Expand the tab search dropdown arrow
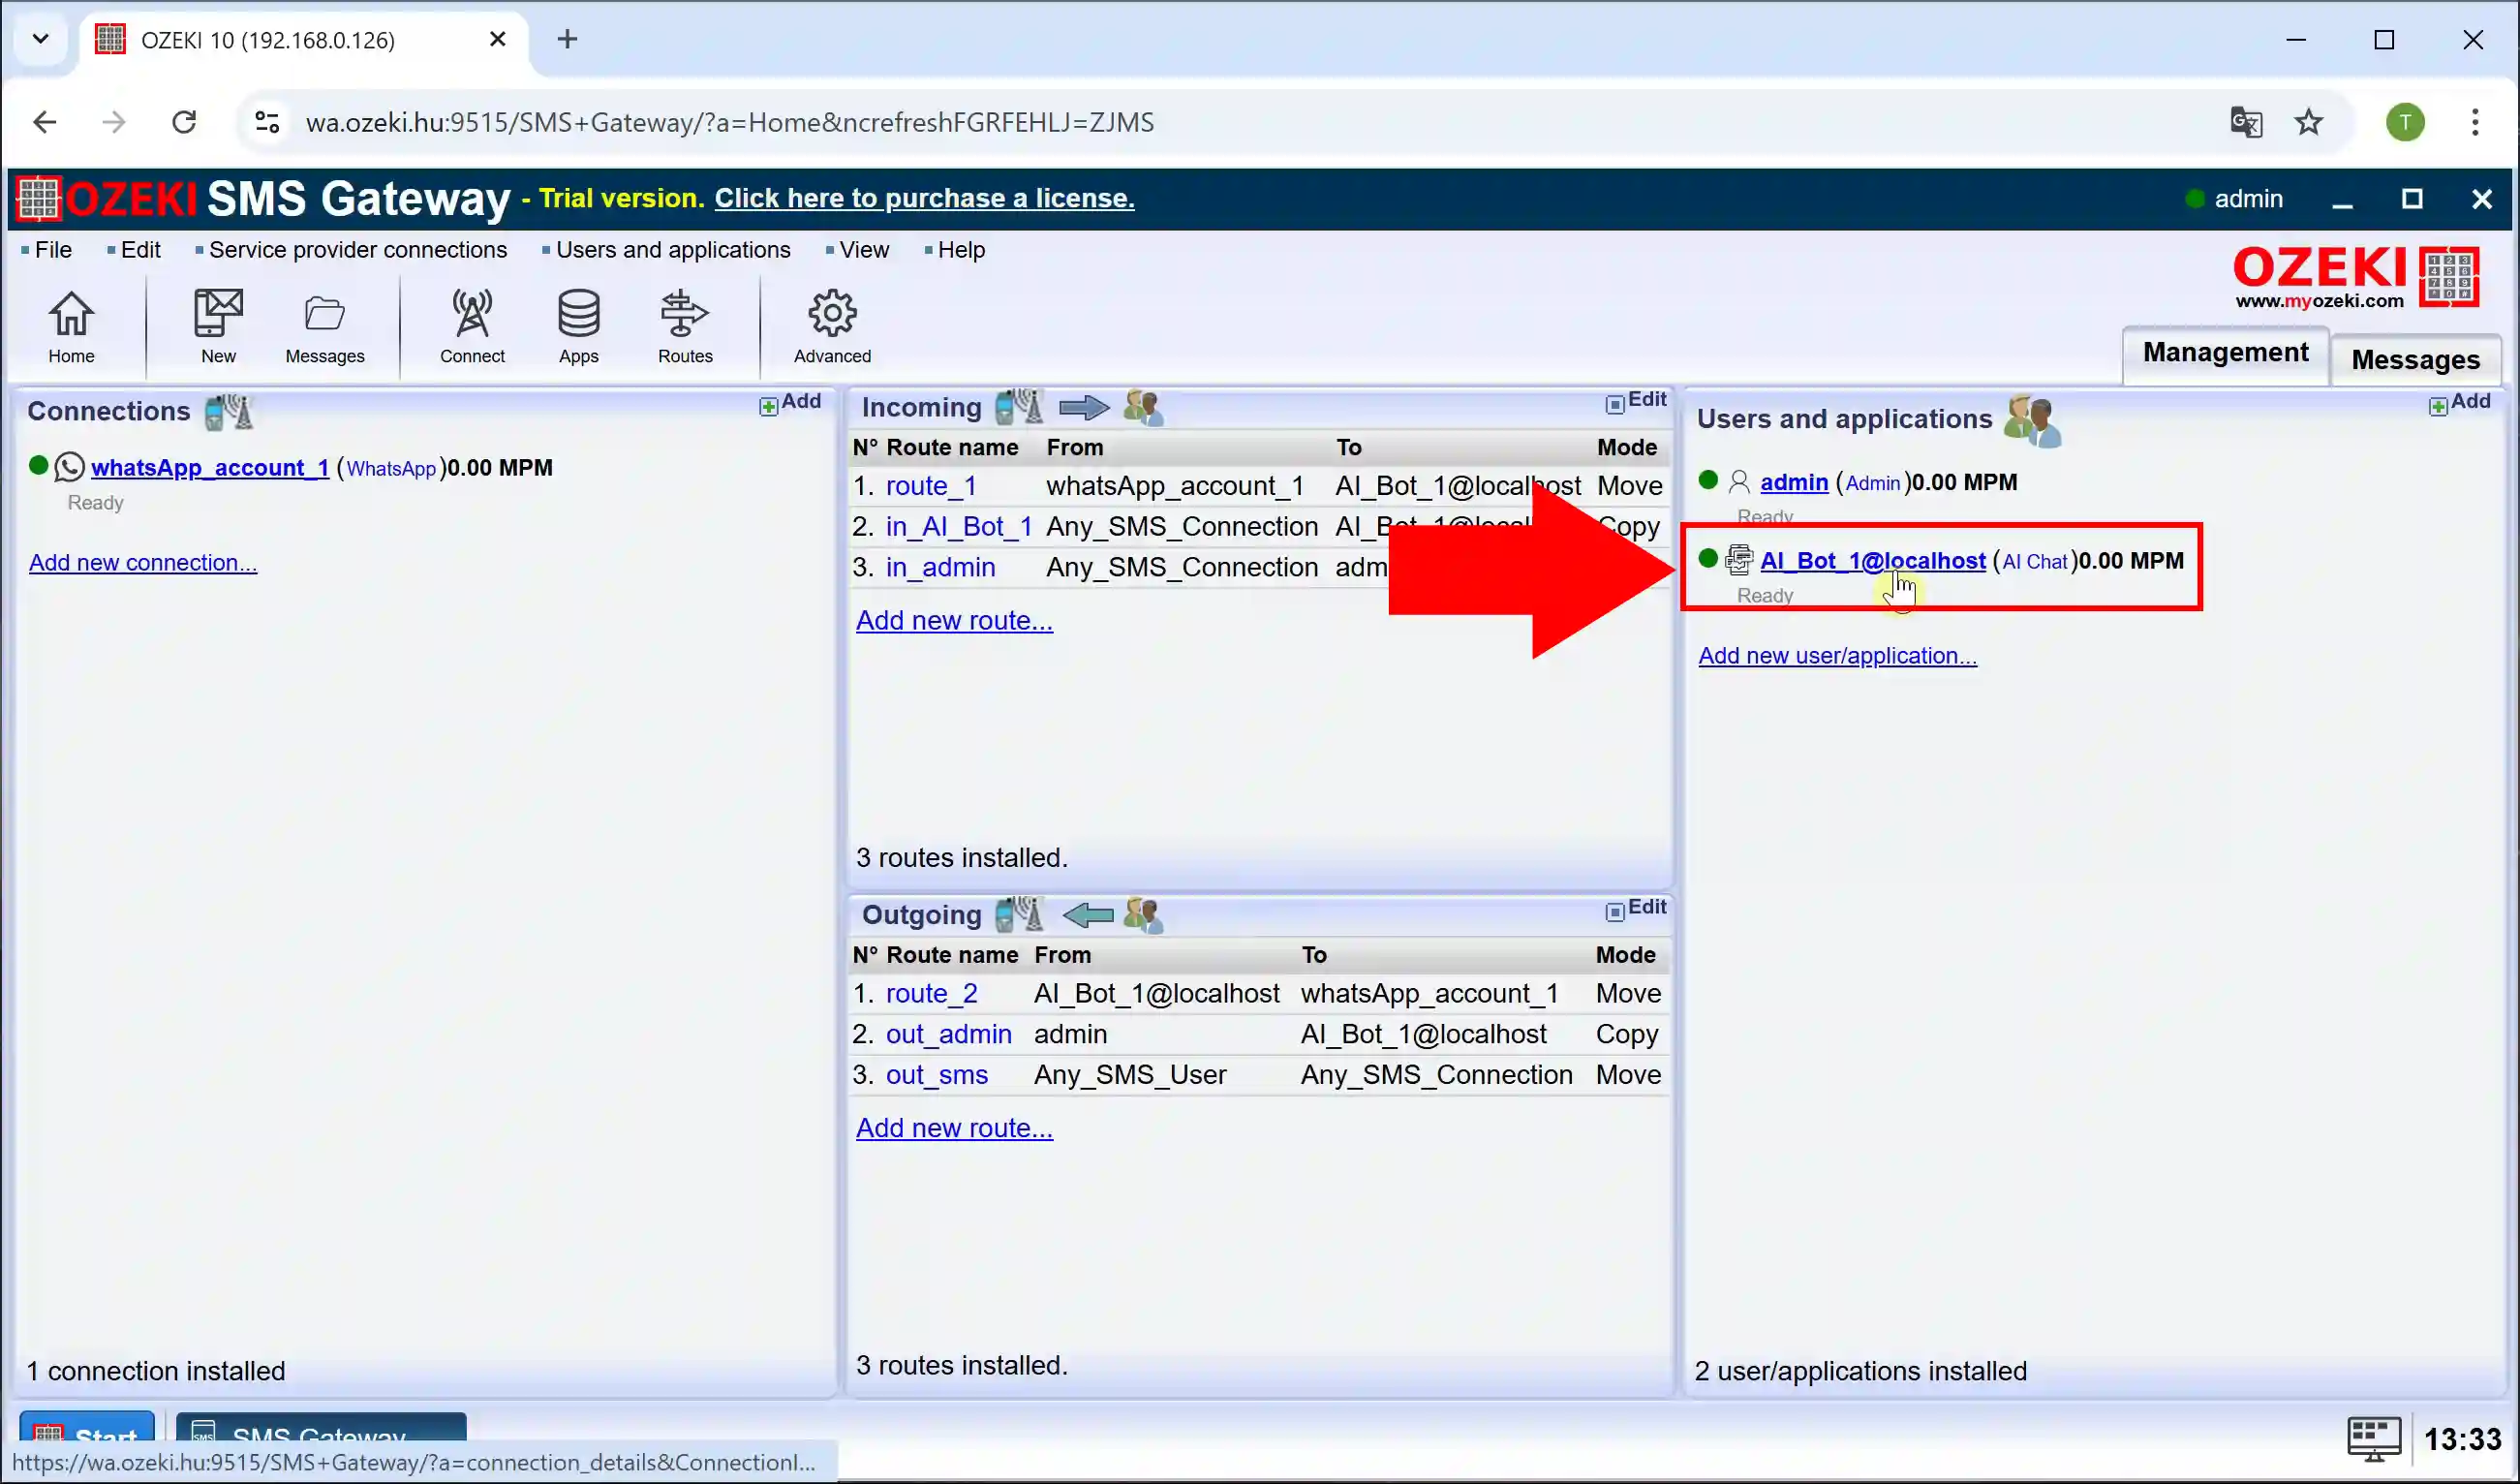 point(41,39)
